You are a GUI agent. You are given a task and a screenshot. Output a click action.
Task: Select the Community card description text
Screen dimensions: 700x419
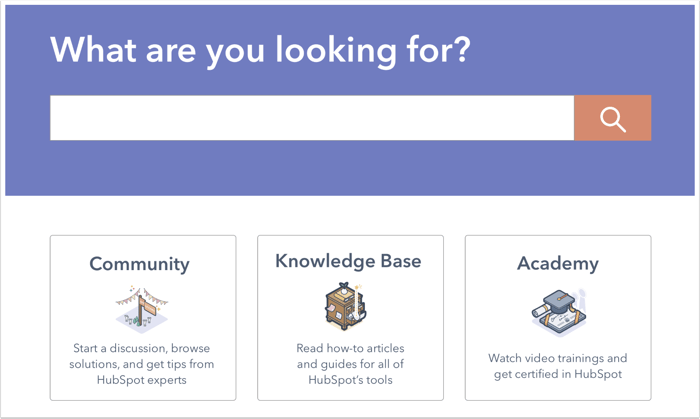(x=142, y=364)
